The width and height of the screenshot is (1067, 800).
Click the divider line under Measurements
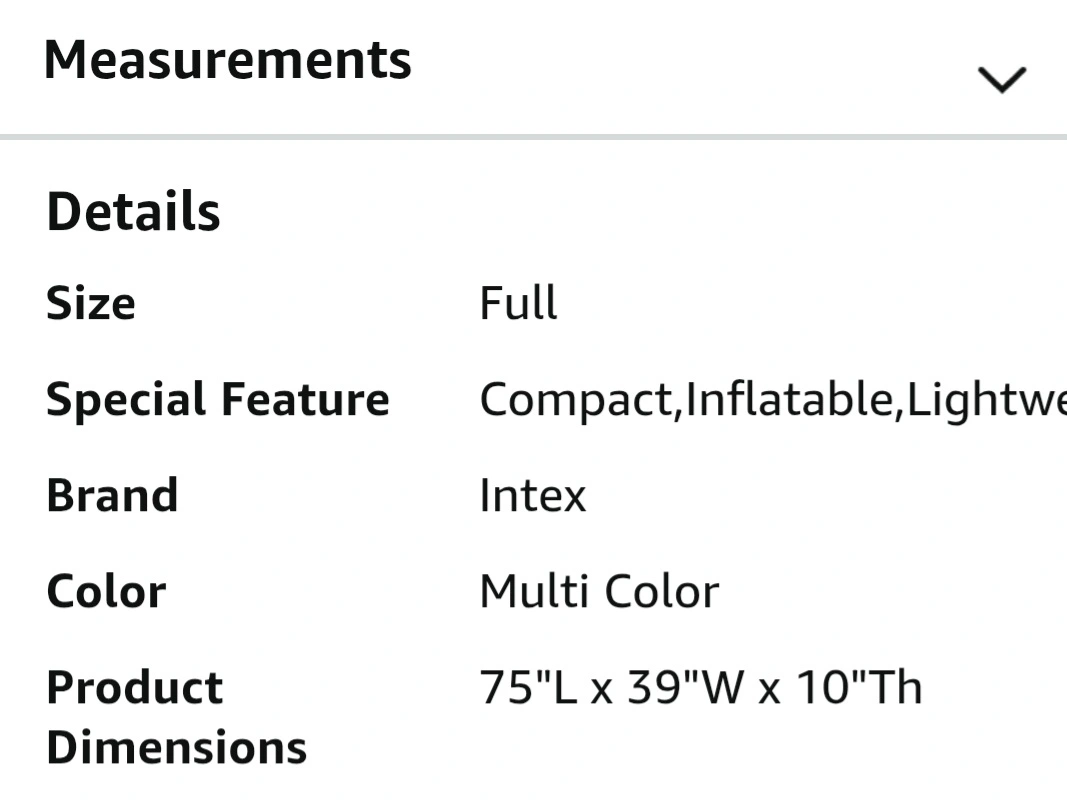click(534, 137)
